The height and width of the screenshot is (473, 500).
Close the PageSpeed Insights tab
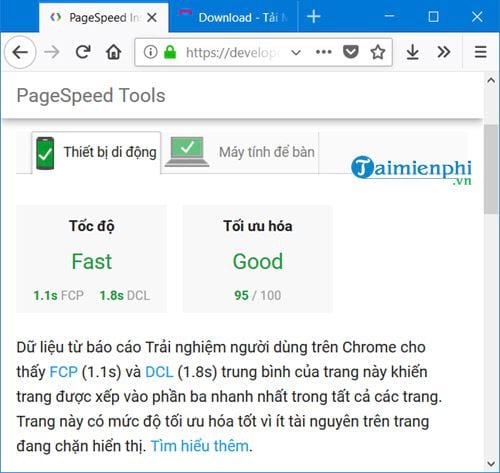tap(152, 17)
